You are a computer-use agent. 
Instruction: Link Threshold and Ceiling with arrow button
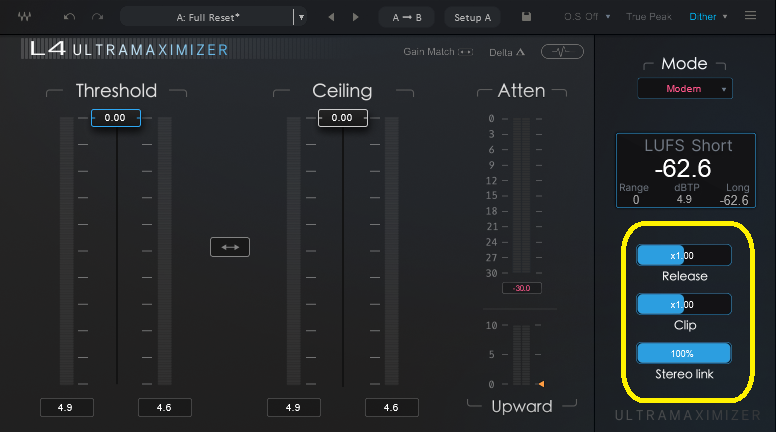tap(229, 247)
